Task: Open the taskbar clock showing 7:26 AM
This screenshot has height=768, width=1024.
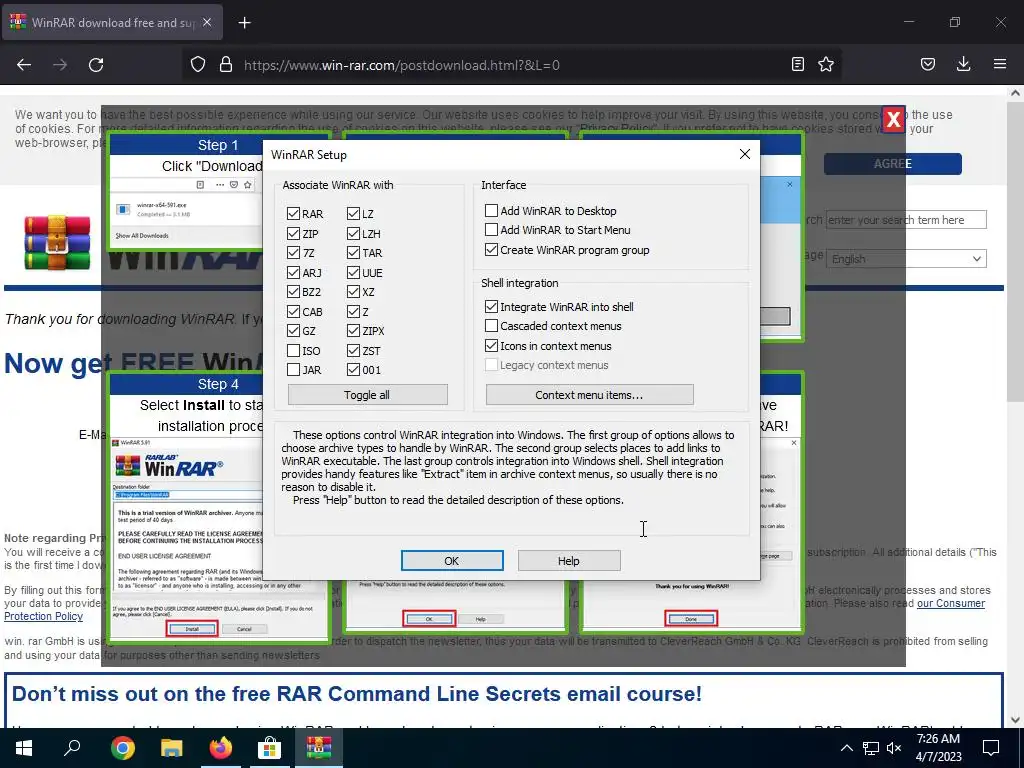Action: [938, 748]
